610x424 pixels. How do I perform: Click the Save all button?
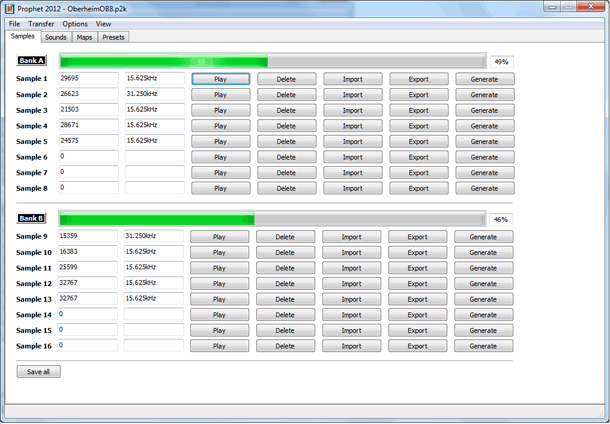pyautogui.click(x=39, y=372)
